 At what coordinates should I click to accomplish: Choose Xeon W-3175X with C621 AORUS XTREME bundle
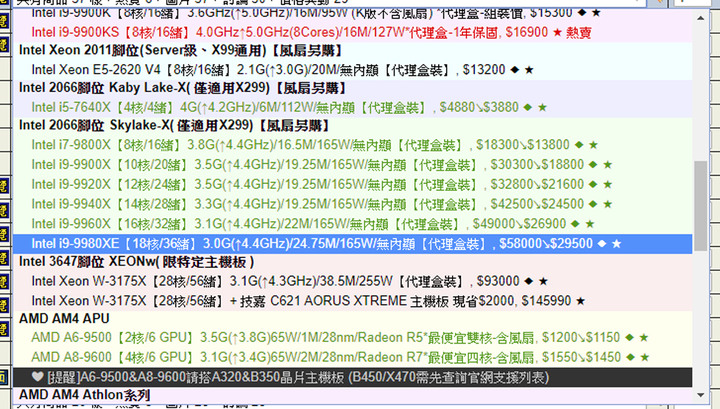click(x=352, y=301)
